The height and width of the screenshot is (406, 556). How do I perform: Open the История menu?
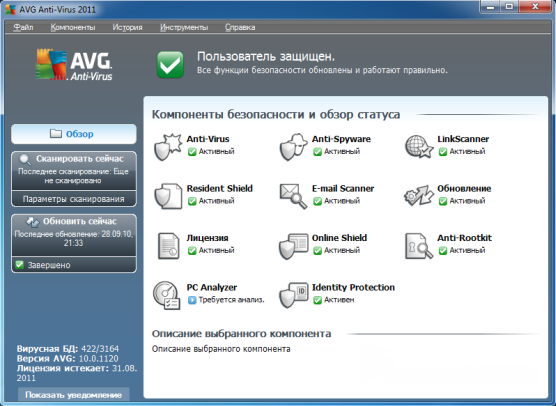tap(127, 27)
